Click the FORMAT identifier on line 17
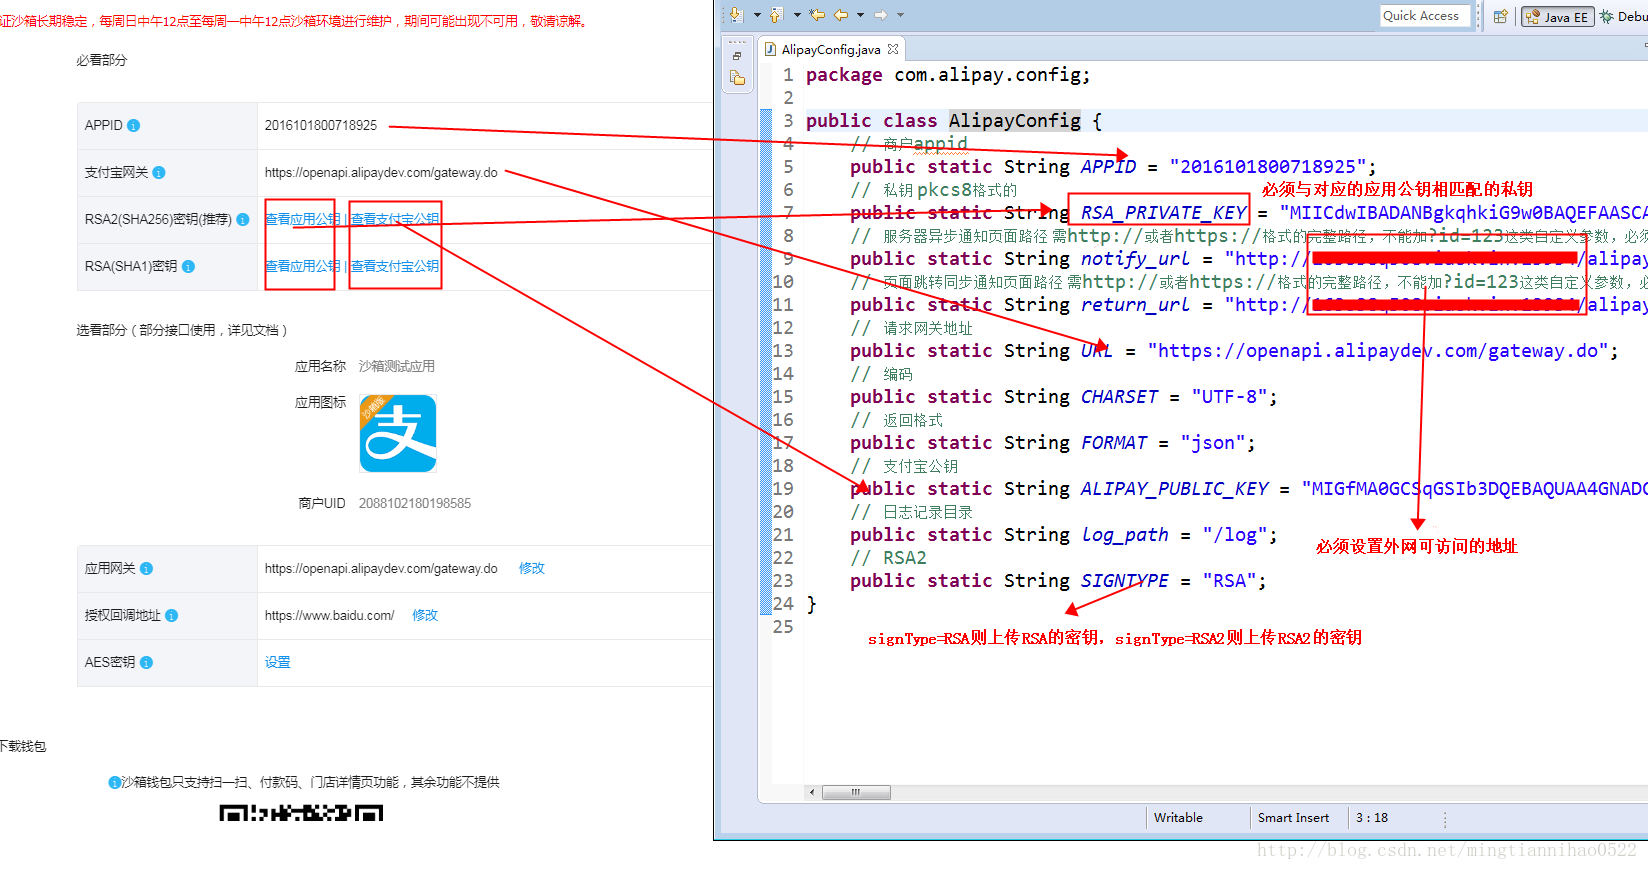Screen dimensions: 1648x870 click(x=1114, y=442)
